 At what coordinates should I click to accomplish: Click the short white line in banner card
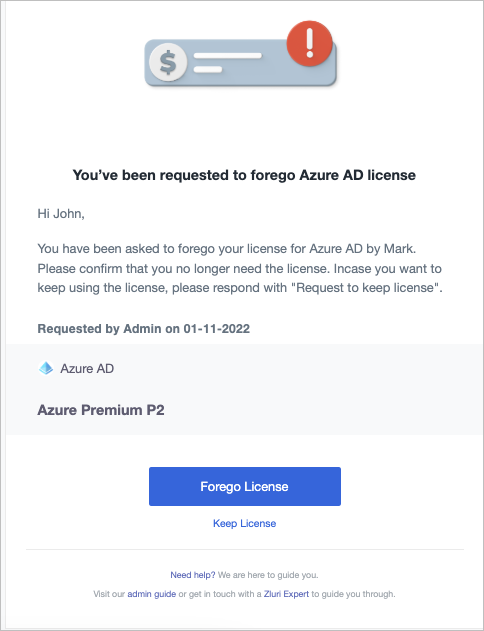[208, 70]
